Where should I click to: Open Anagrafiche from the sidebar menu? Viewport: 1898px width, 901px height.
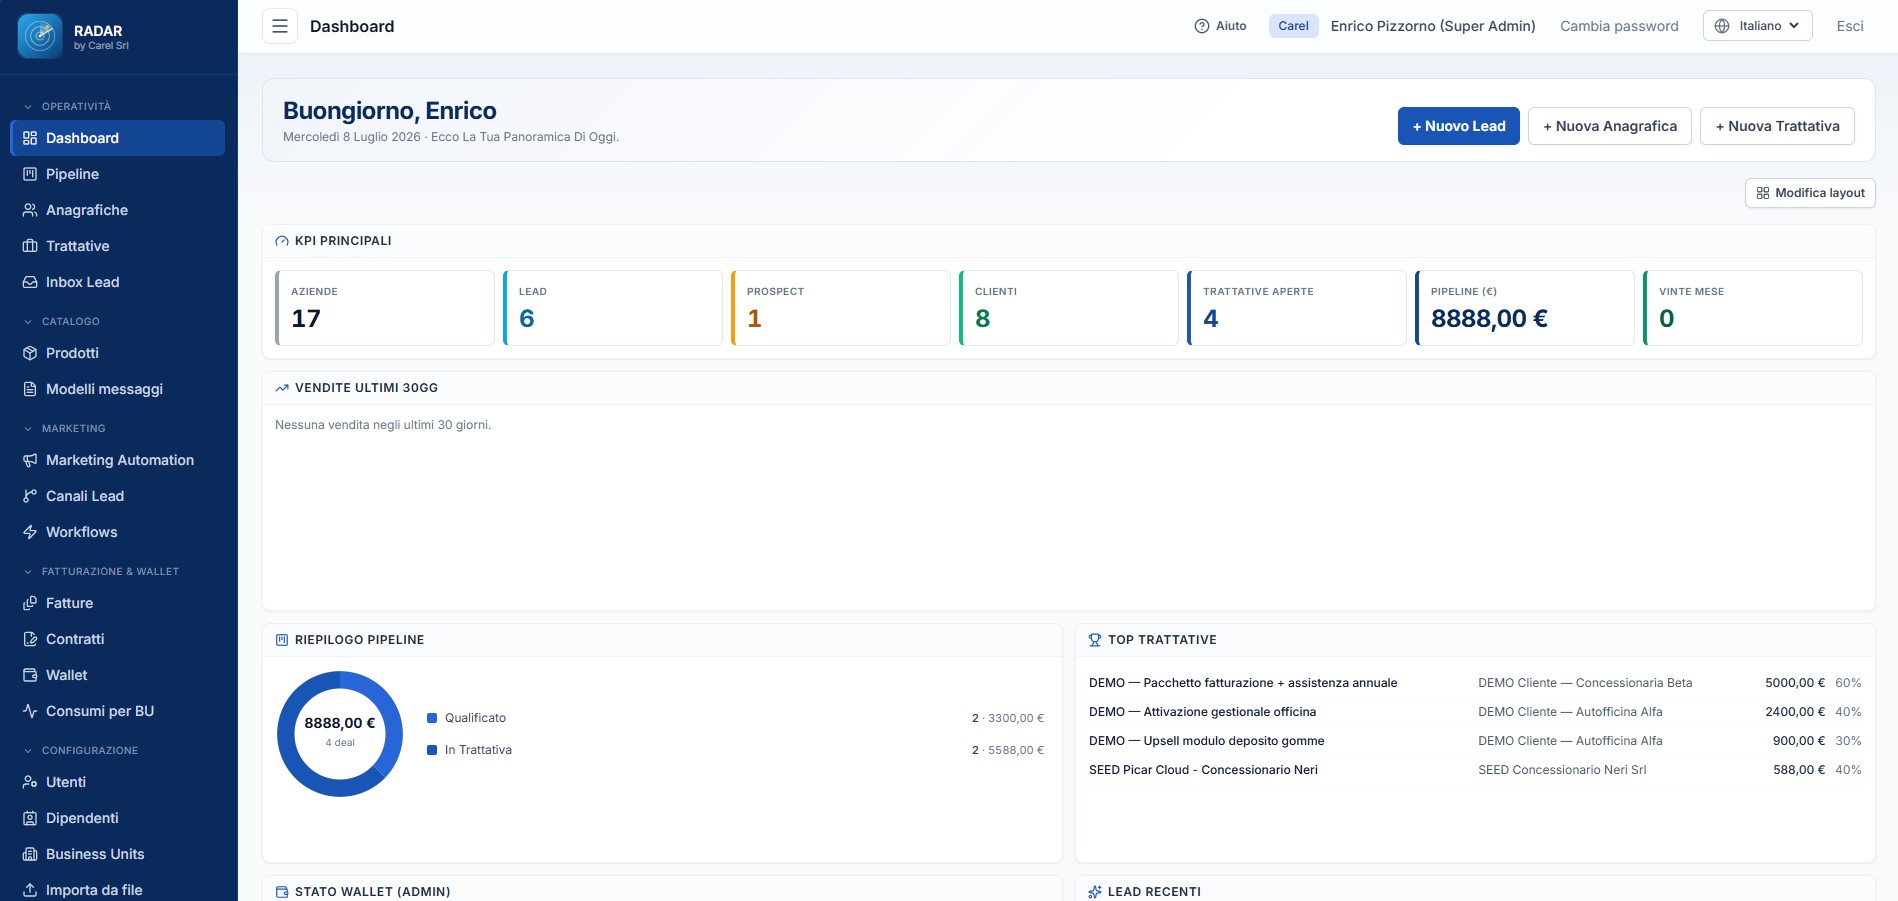(x=117, y=210)
